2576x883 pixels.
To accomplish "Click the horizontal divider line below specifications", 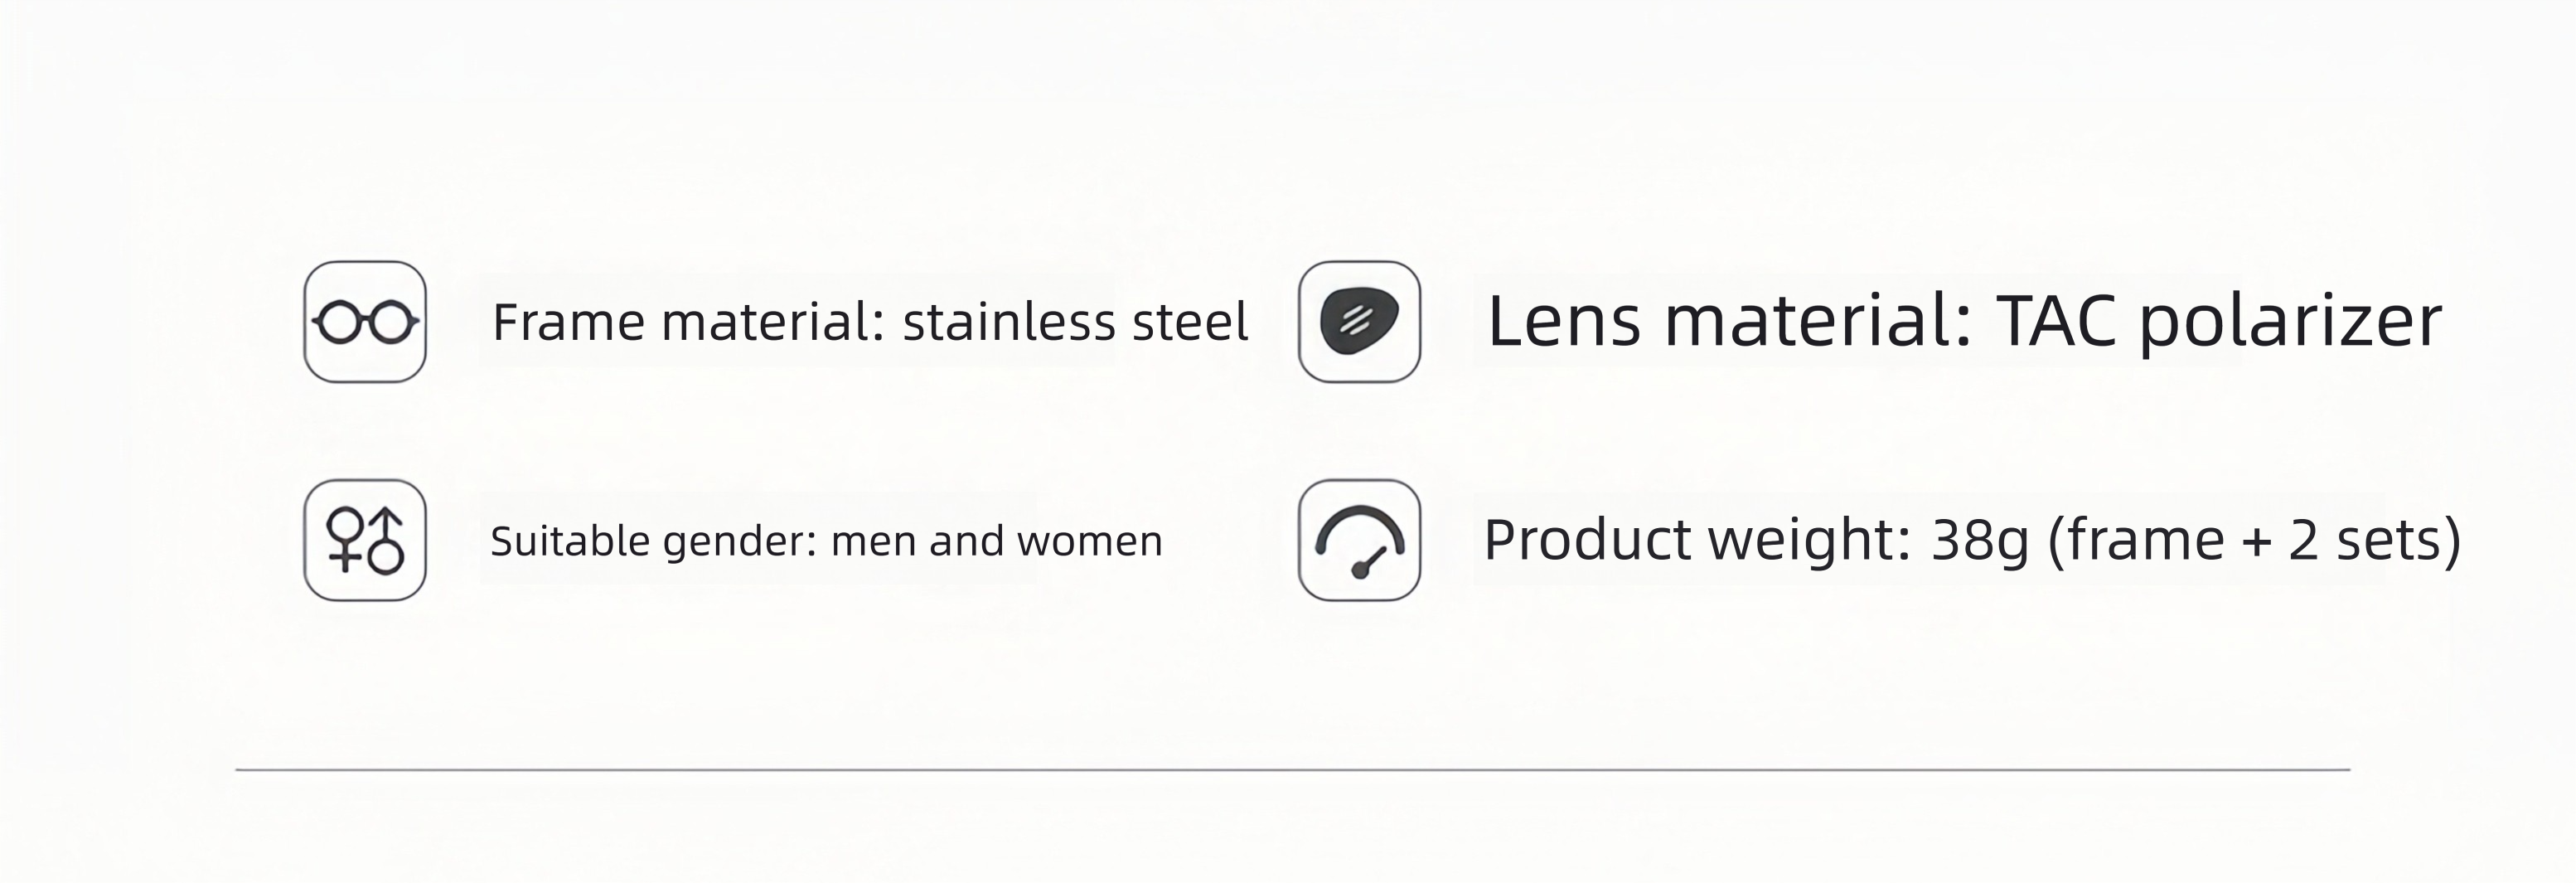I will (x=1292, y=770).
